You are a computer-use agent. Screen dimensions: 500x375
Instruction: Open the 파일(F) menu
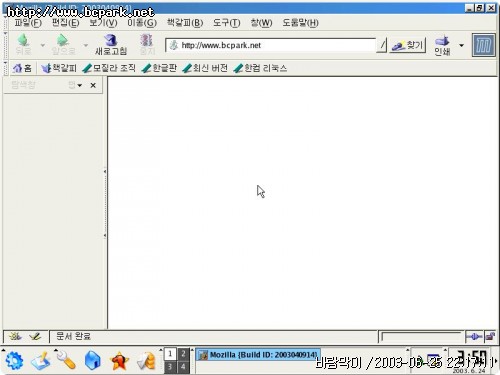point(28,23)
